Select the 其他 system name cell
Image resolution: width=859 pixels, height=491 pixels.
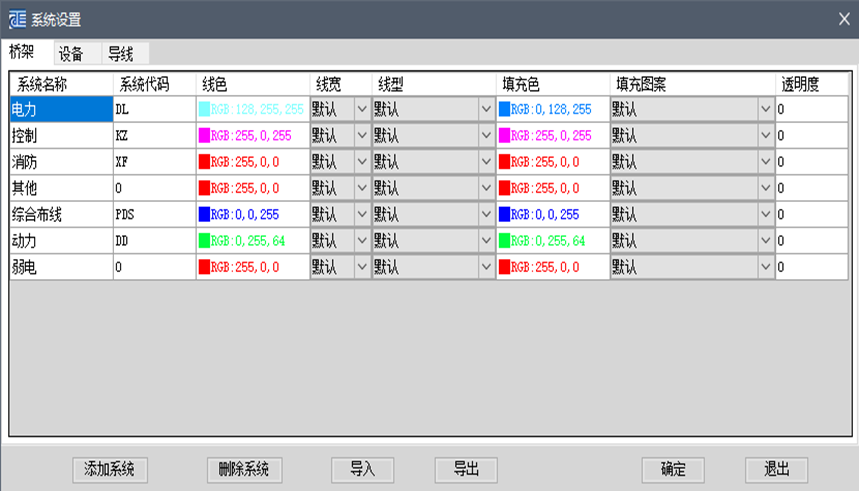click(x=61, y=188)
